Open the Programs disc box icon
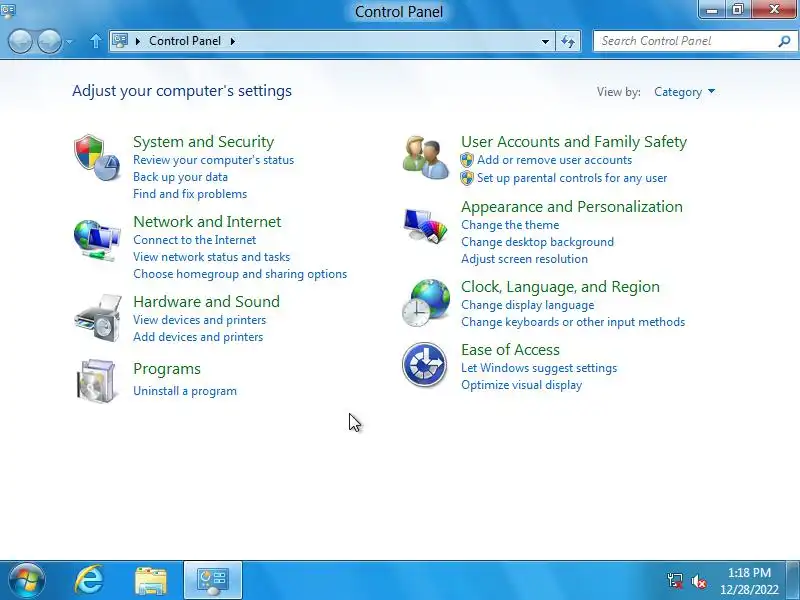The image size is (800, 600). point(96,381)
